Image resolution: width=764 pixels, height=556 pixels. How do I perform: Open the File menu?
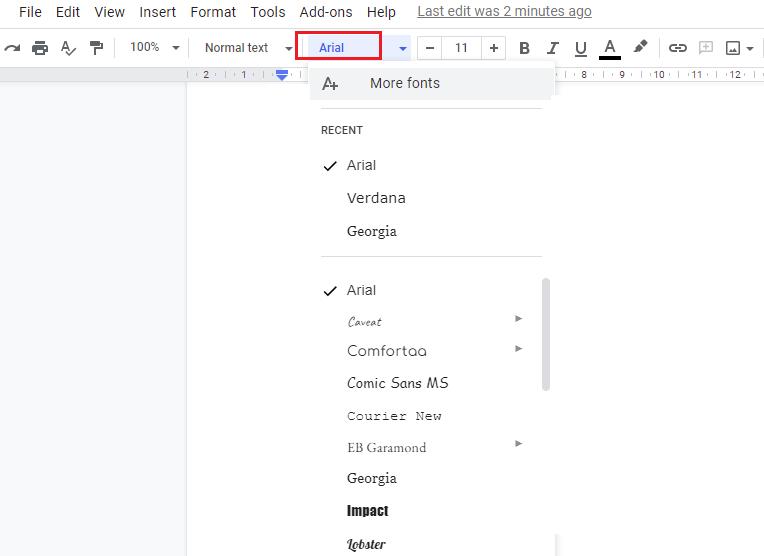tap(30, 12)
